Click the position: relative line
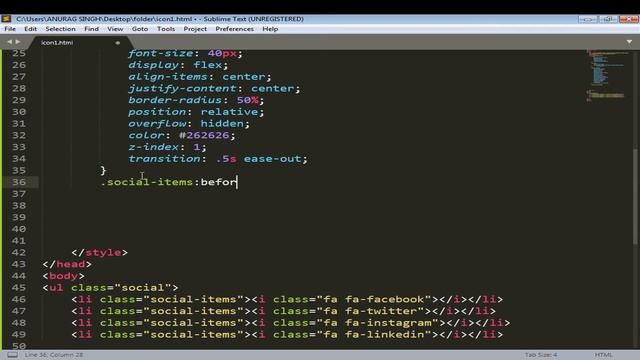 pyautogui.click(x=196, y=112)
